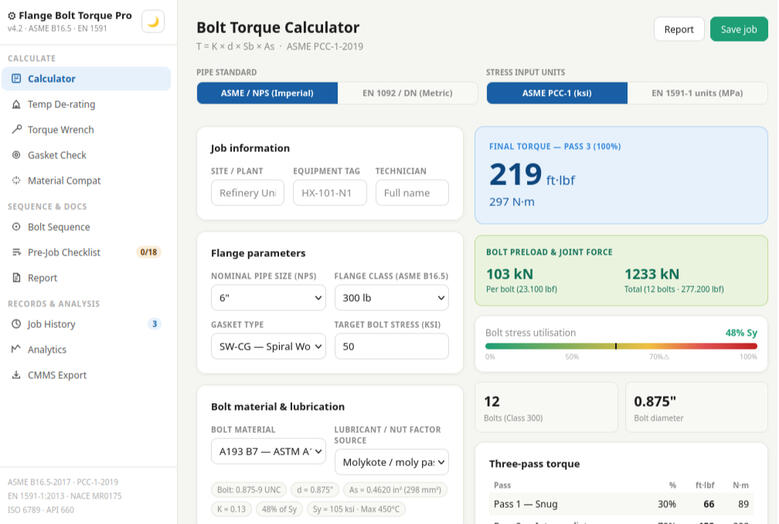Click the green Save job button

click(739, 29)
